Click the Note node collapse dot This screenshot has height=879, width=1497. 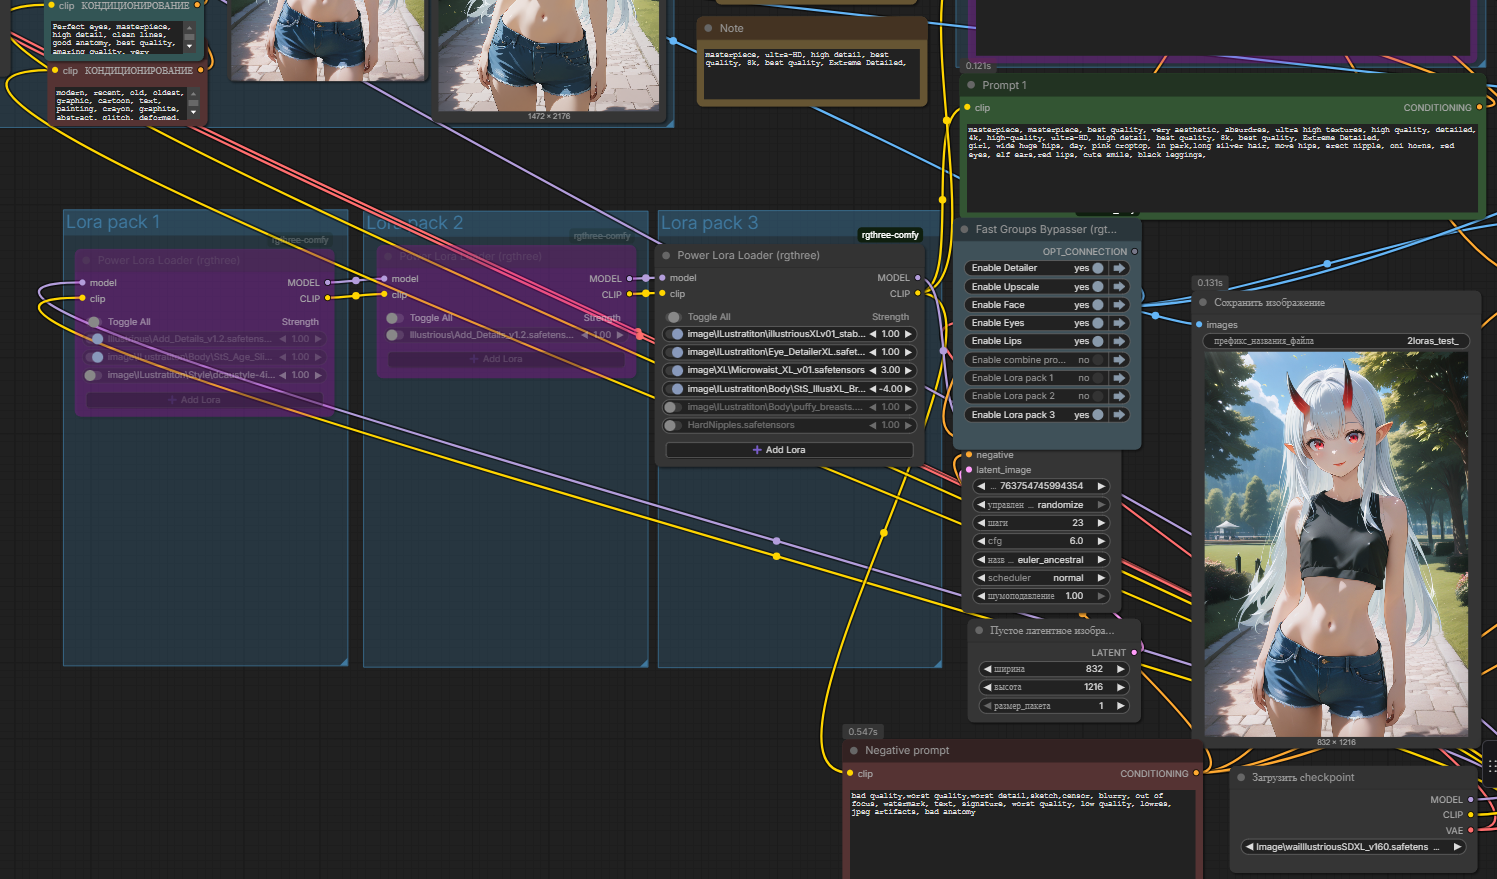tap(708, 28)
